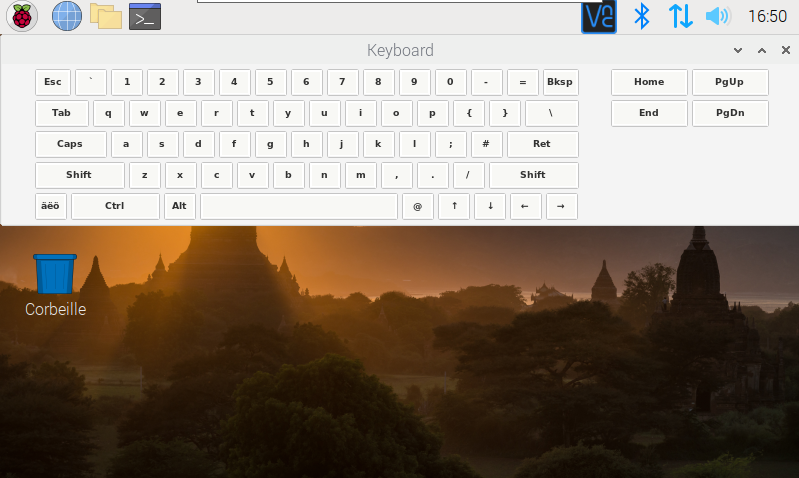Image resolution: width=799 pixels, height=478 pixels.
Task: Show the clock reading 16:50
Action: 767,16
